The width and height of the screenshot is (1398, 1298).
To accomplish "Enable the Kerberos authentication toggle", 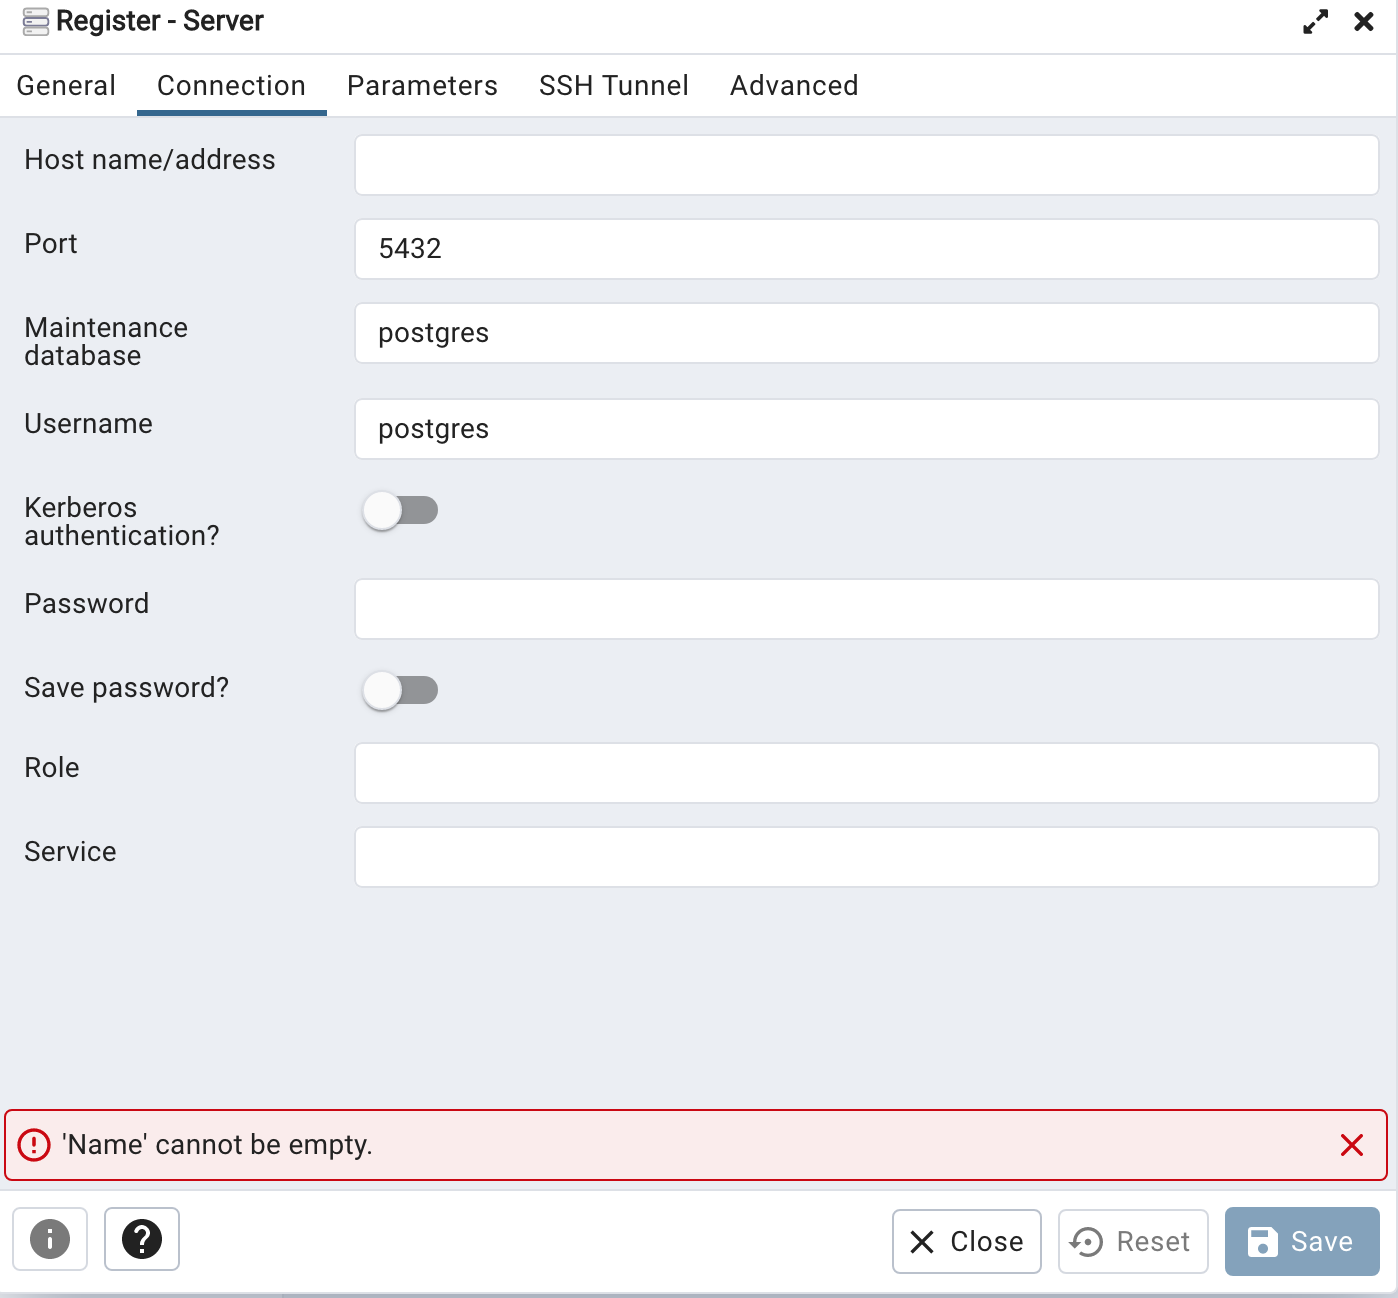I will pos(400,511).
